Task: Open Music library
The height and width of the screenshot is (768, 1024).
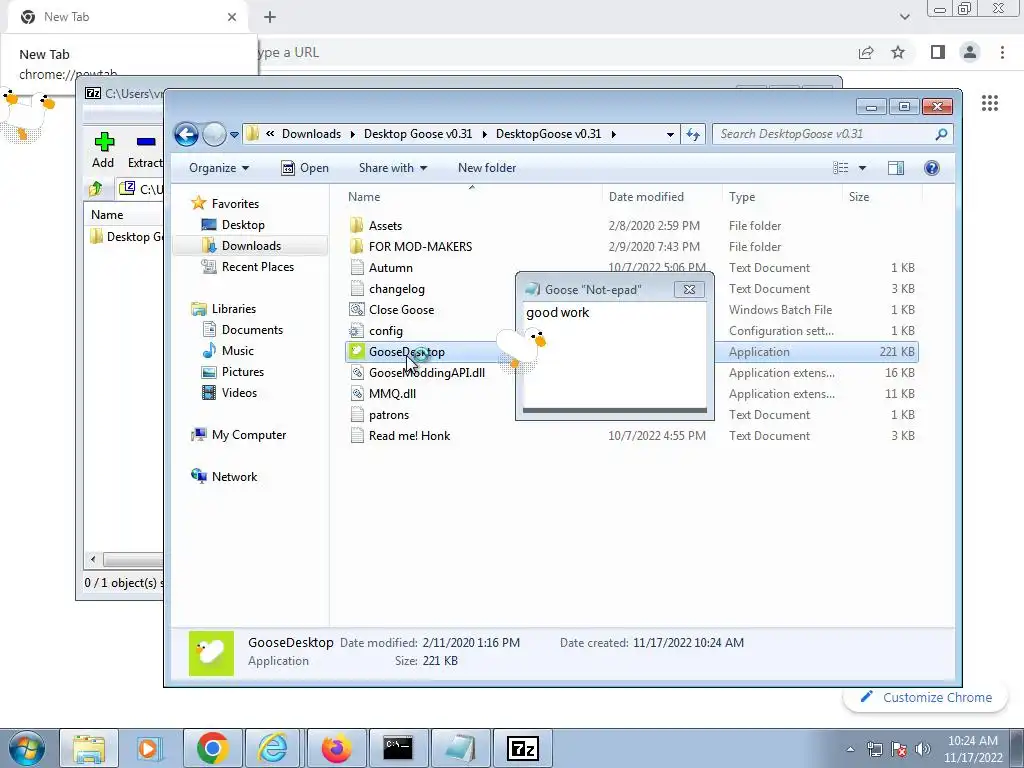Action: coord(237,351)
